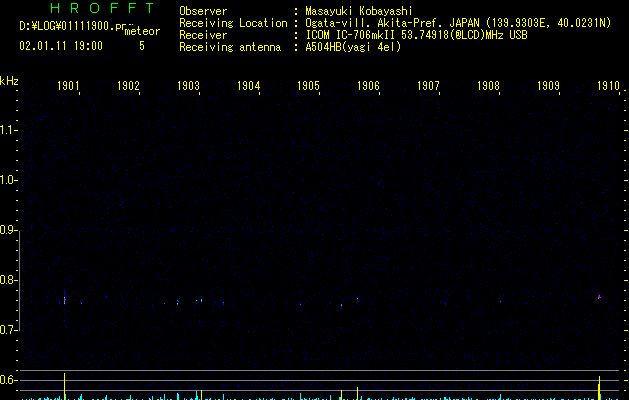Click the 0.7 frequency axis label
629x400 pixels.
[x=8, y=330]
